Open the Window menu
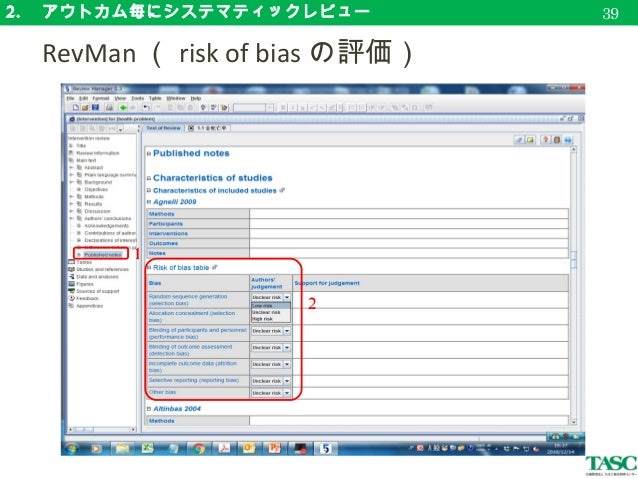The width and height of the screenshot is (638, 479). 176,98
